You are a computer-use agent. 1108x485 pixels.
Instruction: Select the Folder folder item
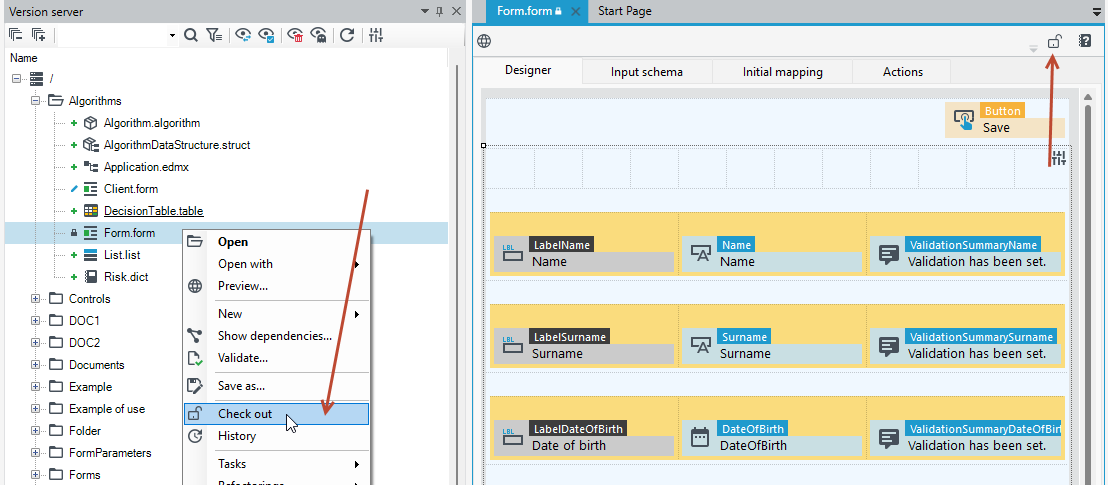(85, 431)
